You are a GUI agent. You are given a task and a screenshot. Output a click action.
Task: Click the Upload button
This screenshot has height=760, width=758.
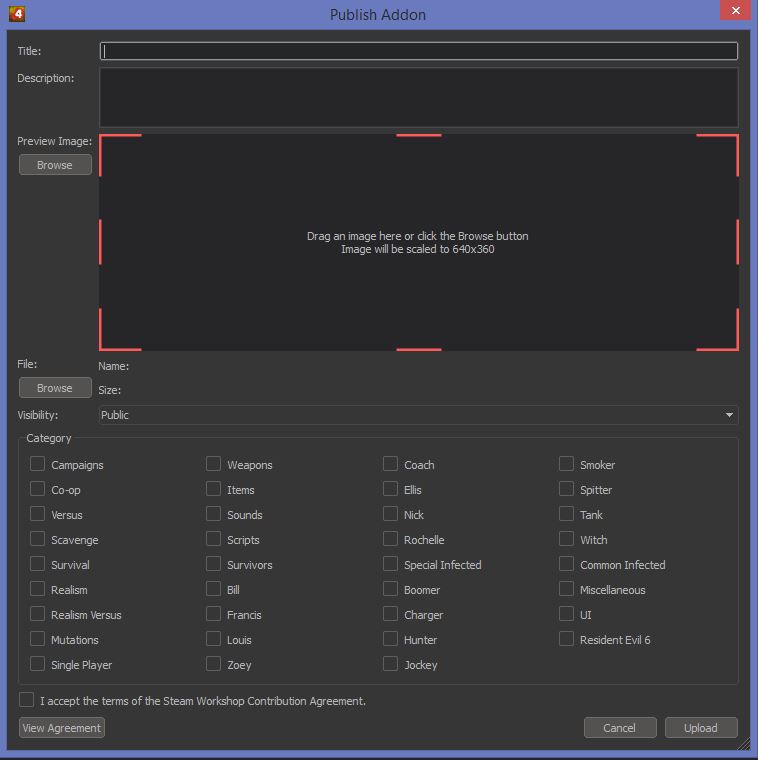pos(701,728)
